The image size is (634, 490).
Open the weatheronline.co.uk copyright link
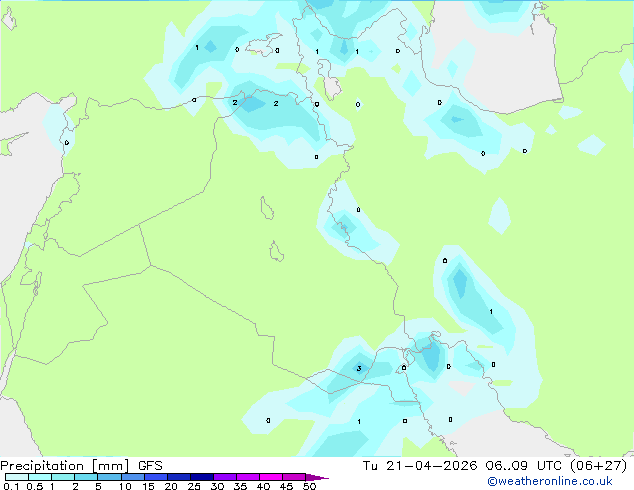click(549, 481)
